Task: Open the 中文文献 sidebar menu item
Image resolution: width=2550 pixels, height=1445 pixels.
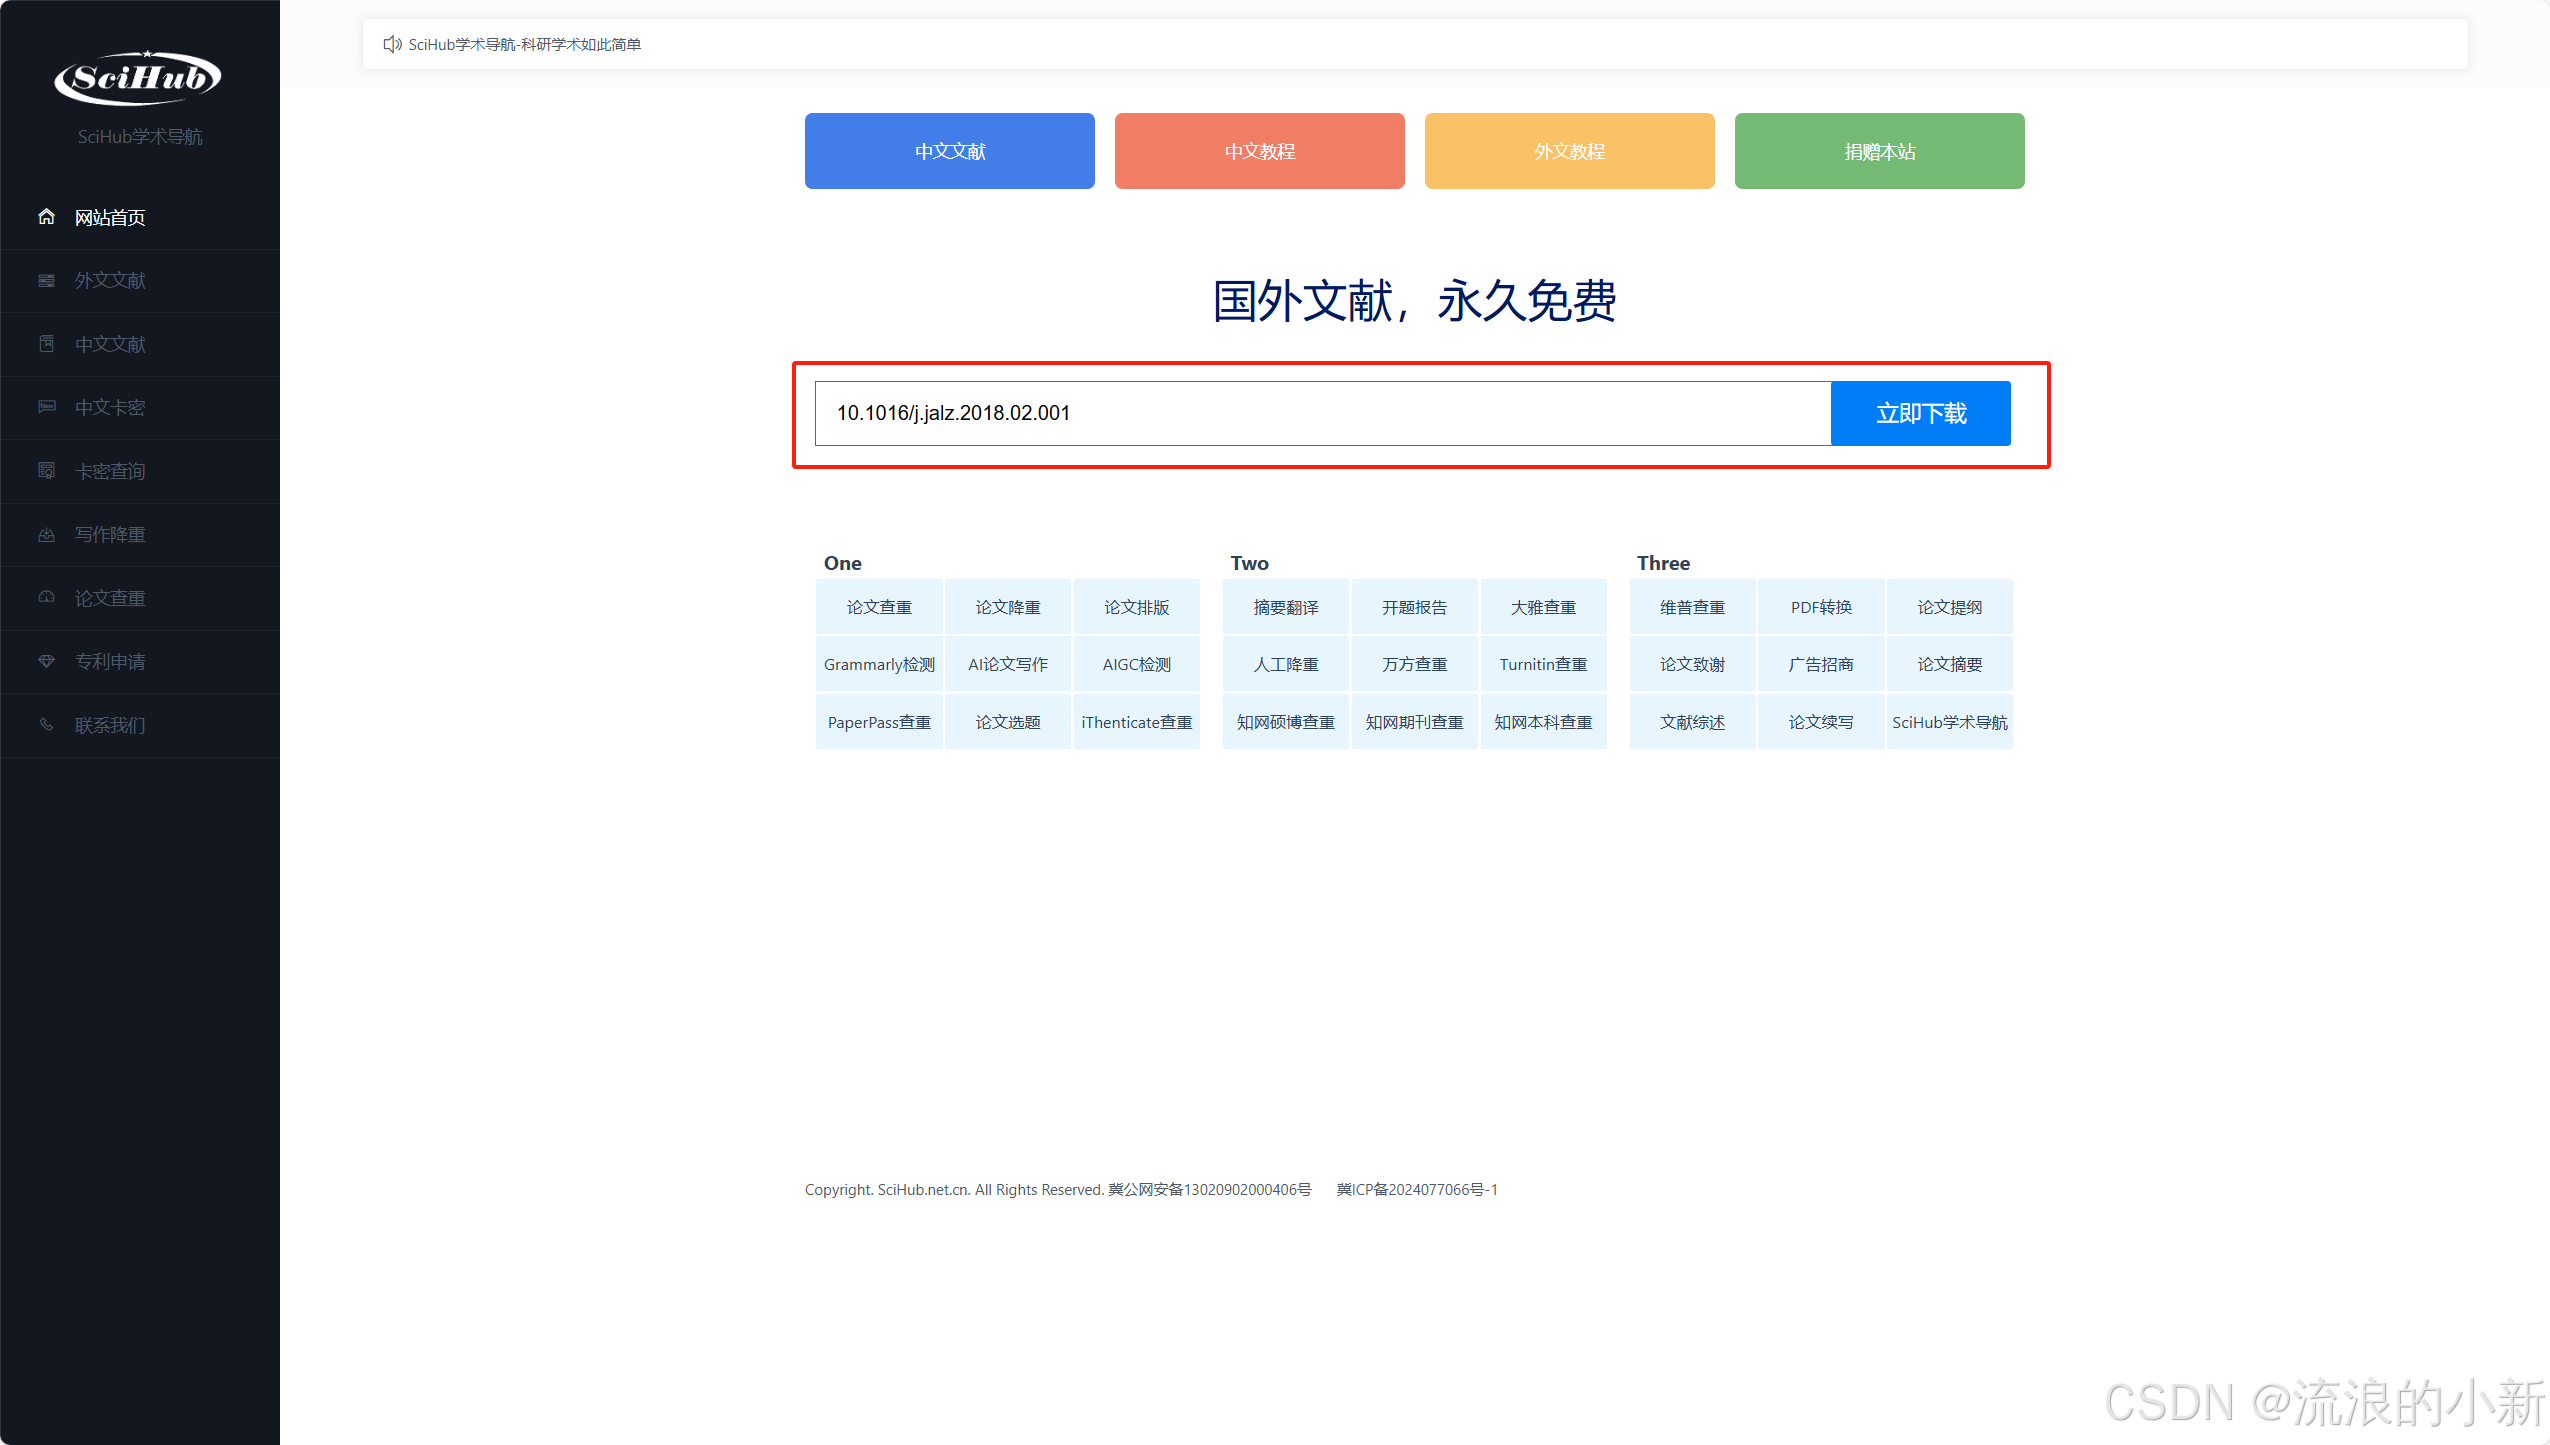Action: coord(110,344)
